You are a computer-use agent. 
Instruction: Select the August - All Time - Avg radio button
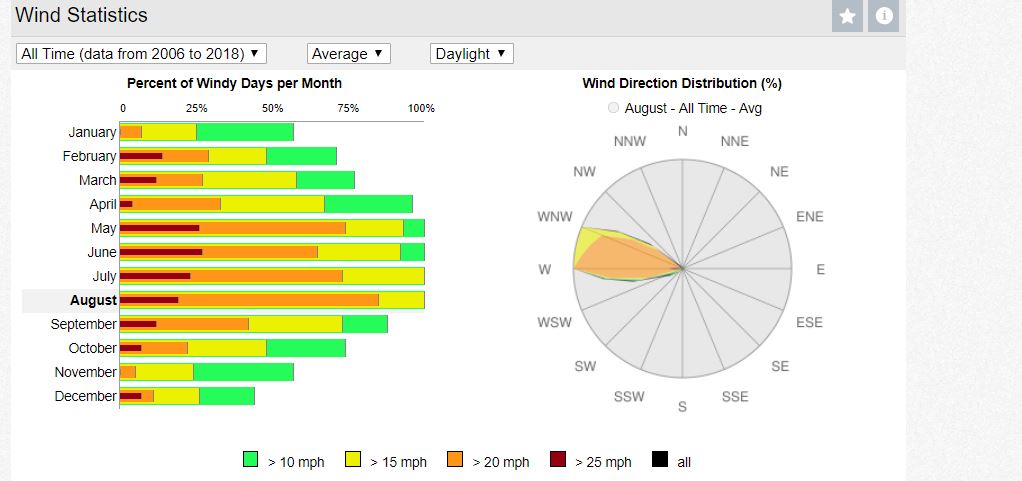pyautogui.click(x=613, y=108)
